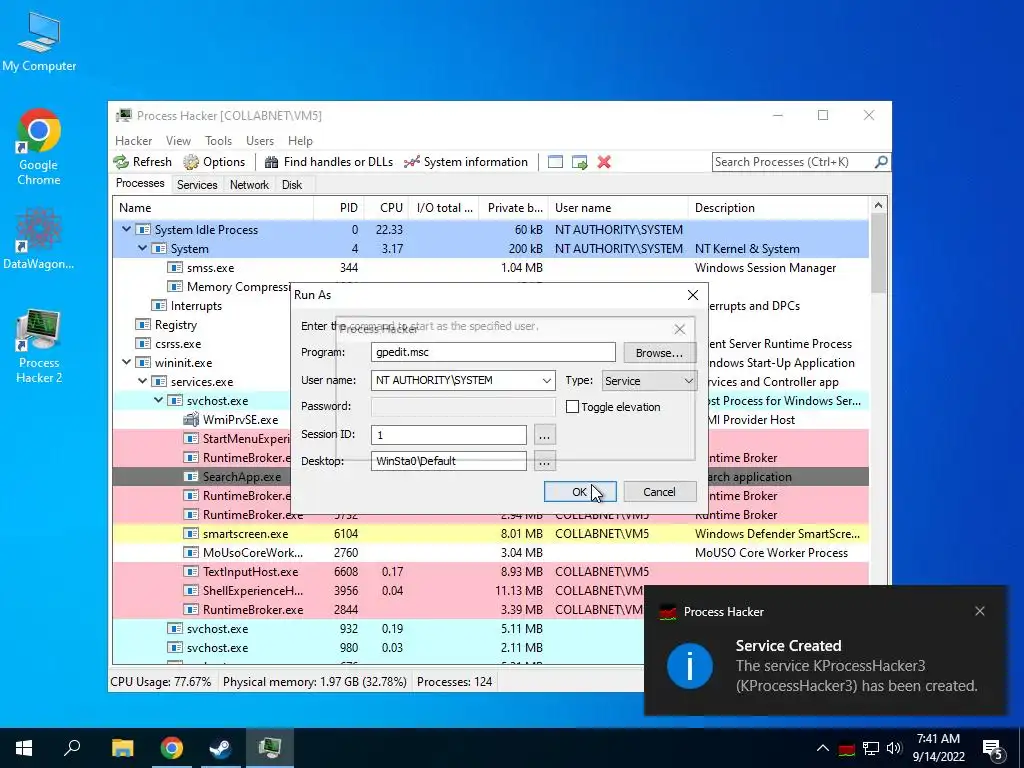Image resolution: width=1024 pixels, height=768 pixels.
Task: Check the Toggle elevation checkbox
Action: 572,407
